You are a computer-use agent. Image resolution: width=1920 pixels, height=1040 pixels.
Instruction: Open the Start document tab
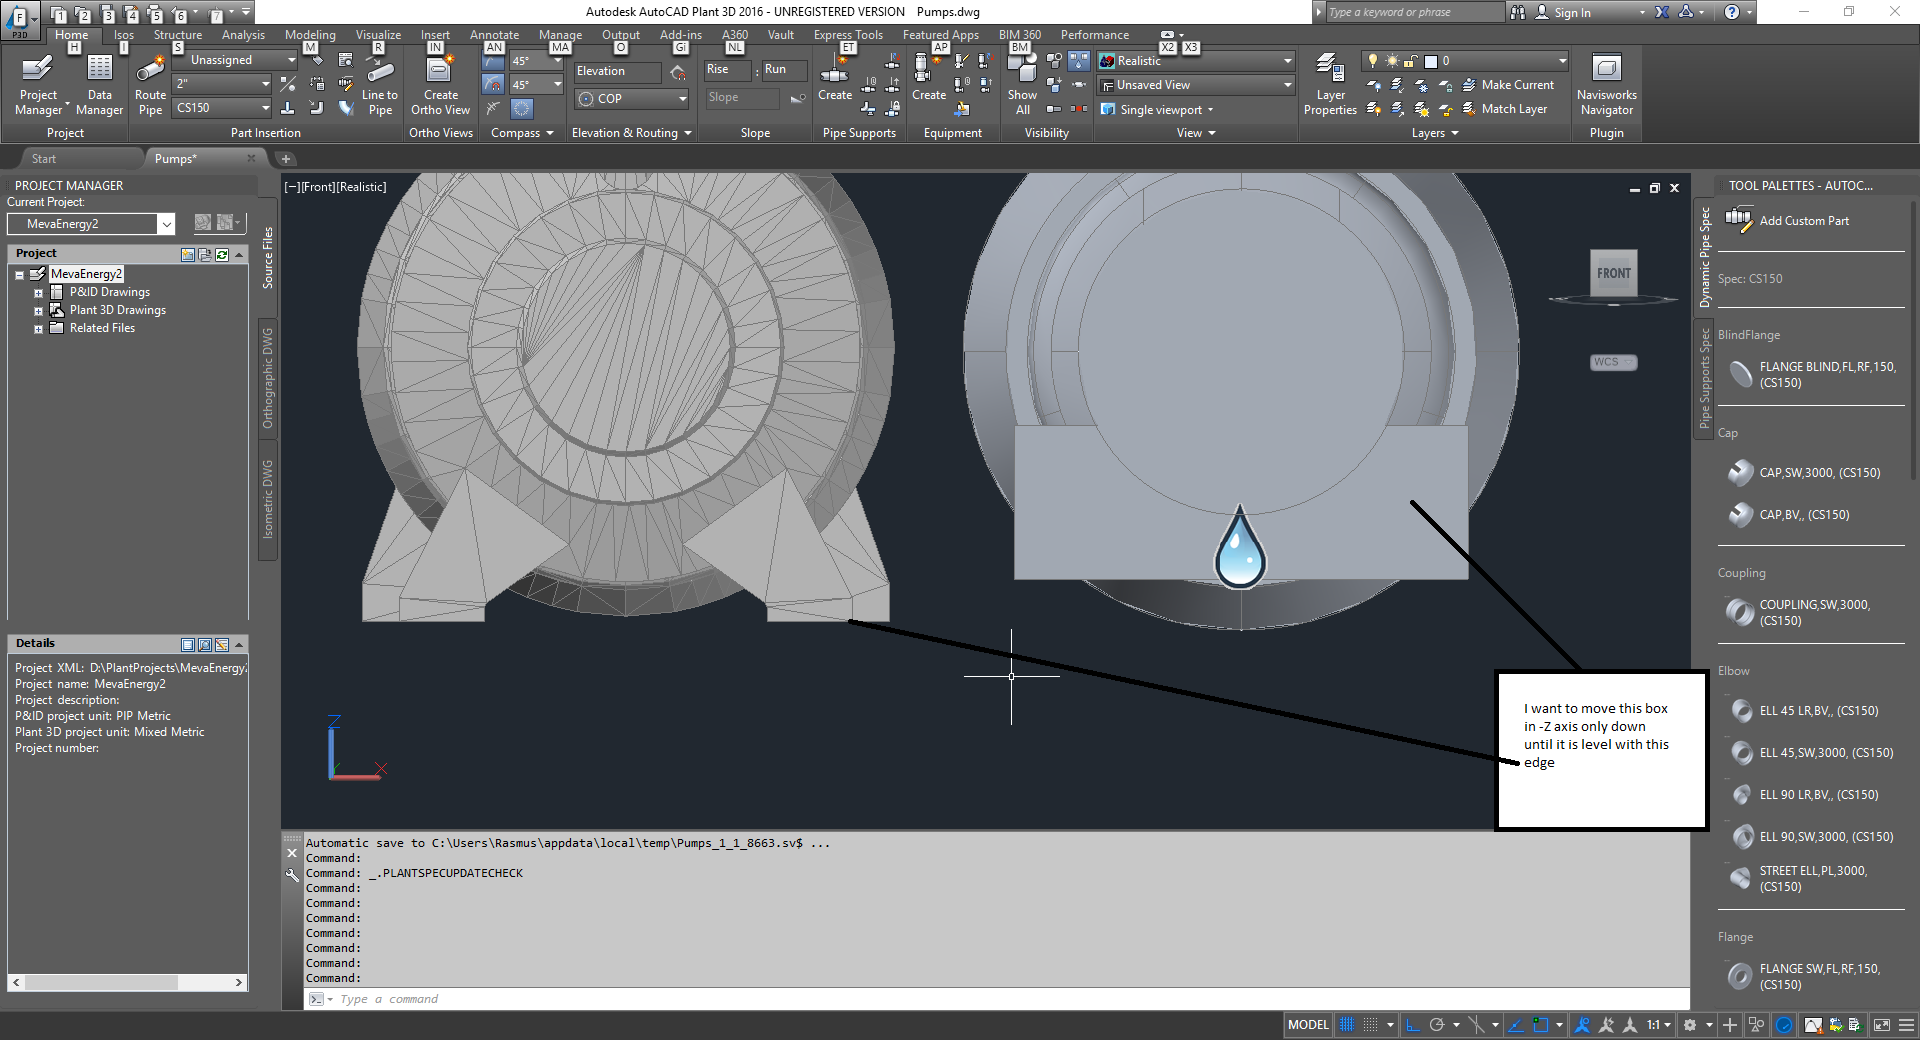[44, 159]
